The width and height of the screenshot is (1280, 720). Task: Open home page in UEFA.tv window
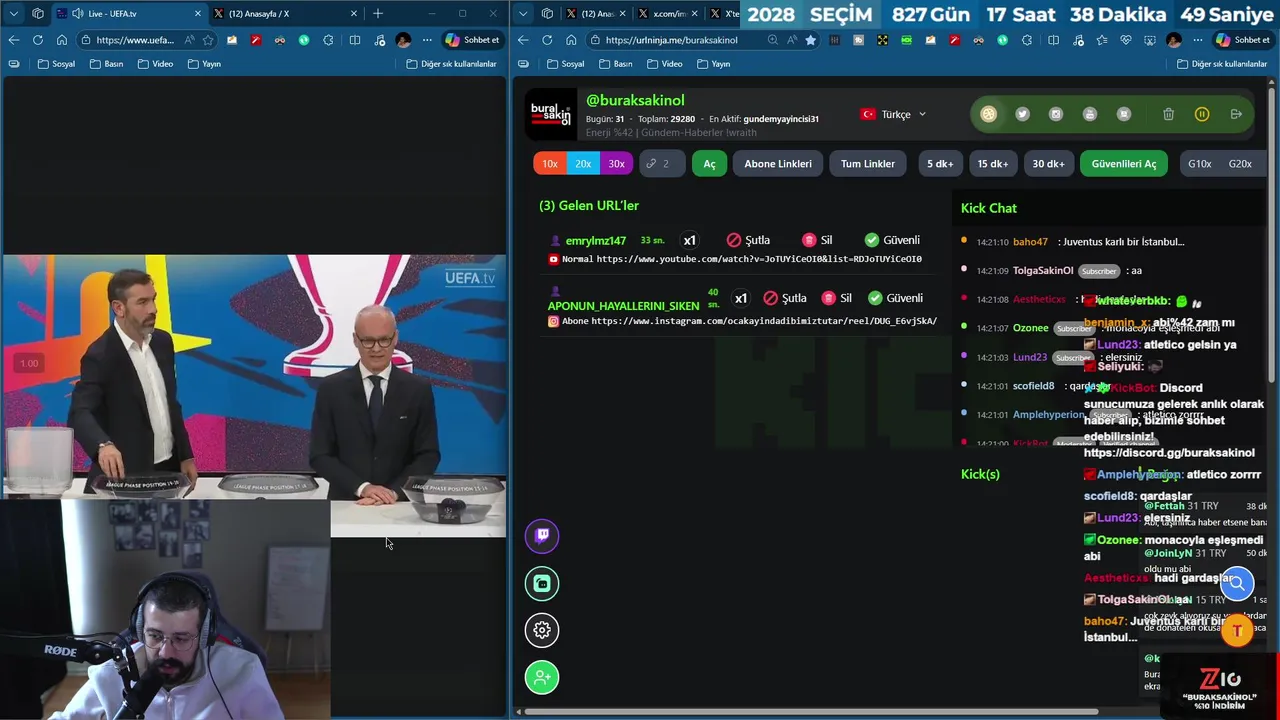61,40
